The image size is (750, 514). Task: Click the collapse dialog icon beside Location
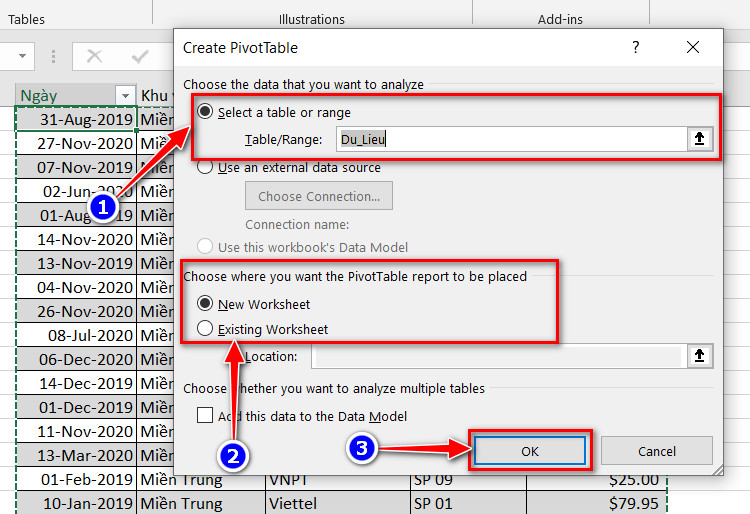click(x=699, y=356)
